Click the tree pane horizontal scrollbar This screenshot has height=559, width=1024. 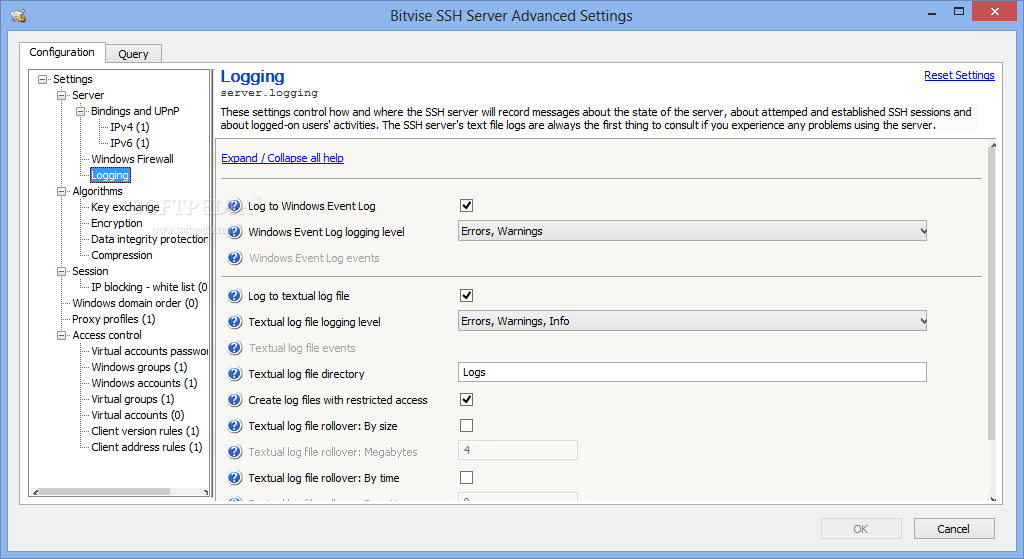click(103, 492)
